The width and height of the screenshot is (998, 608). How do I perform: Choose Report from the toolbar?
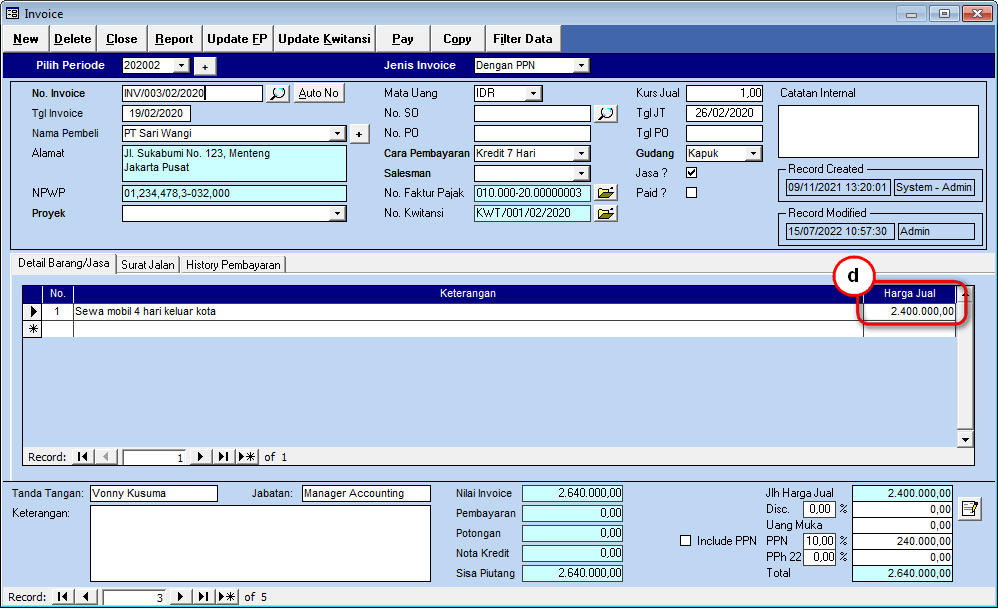(x=174, y=39)
